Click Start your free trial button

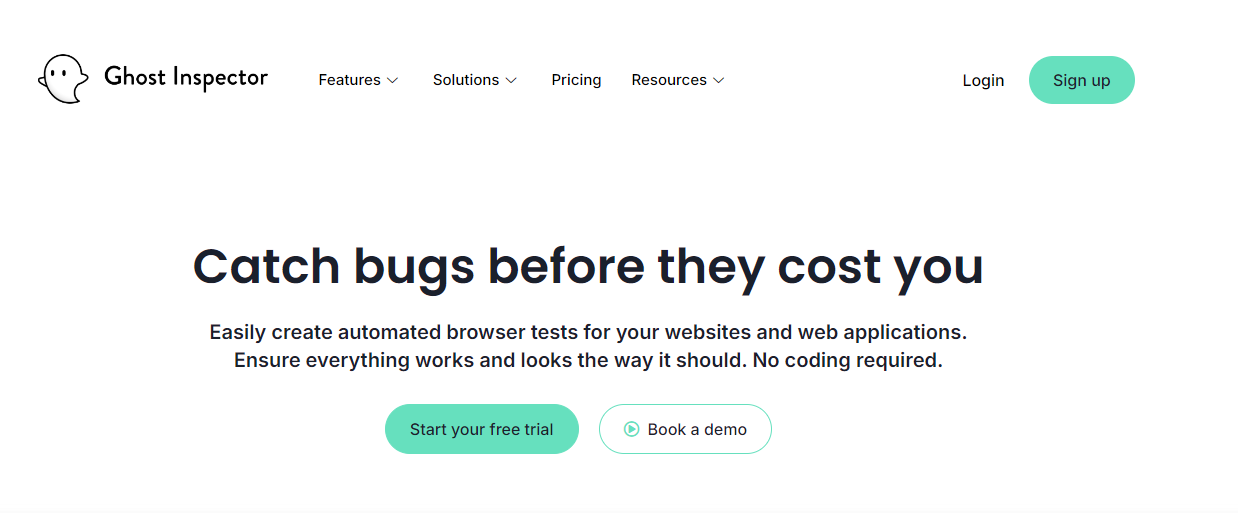click(x=481, y=429)
